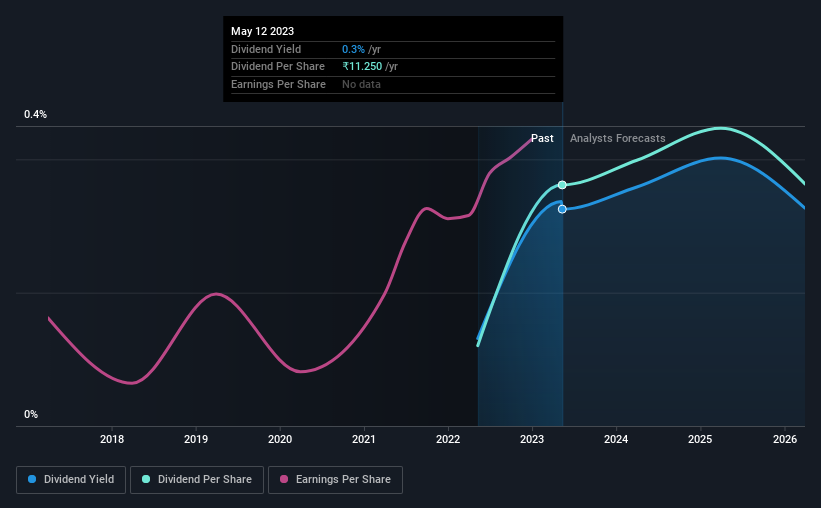This screenshot has width=821, height=508.
Task: Click the 2022 x-axis label
Action: 448,439
